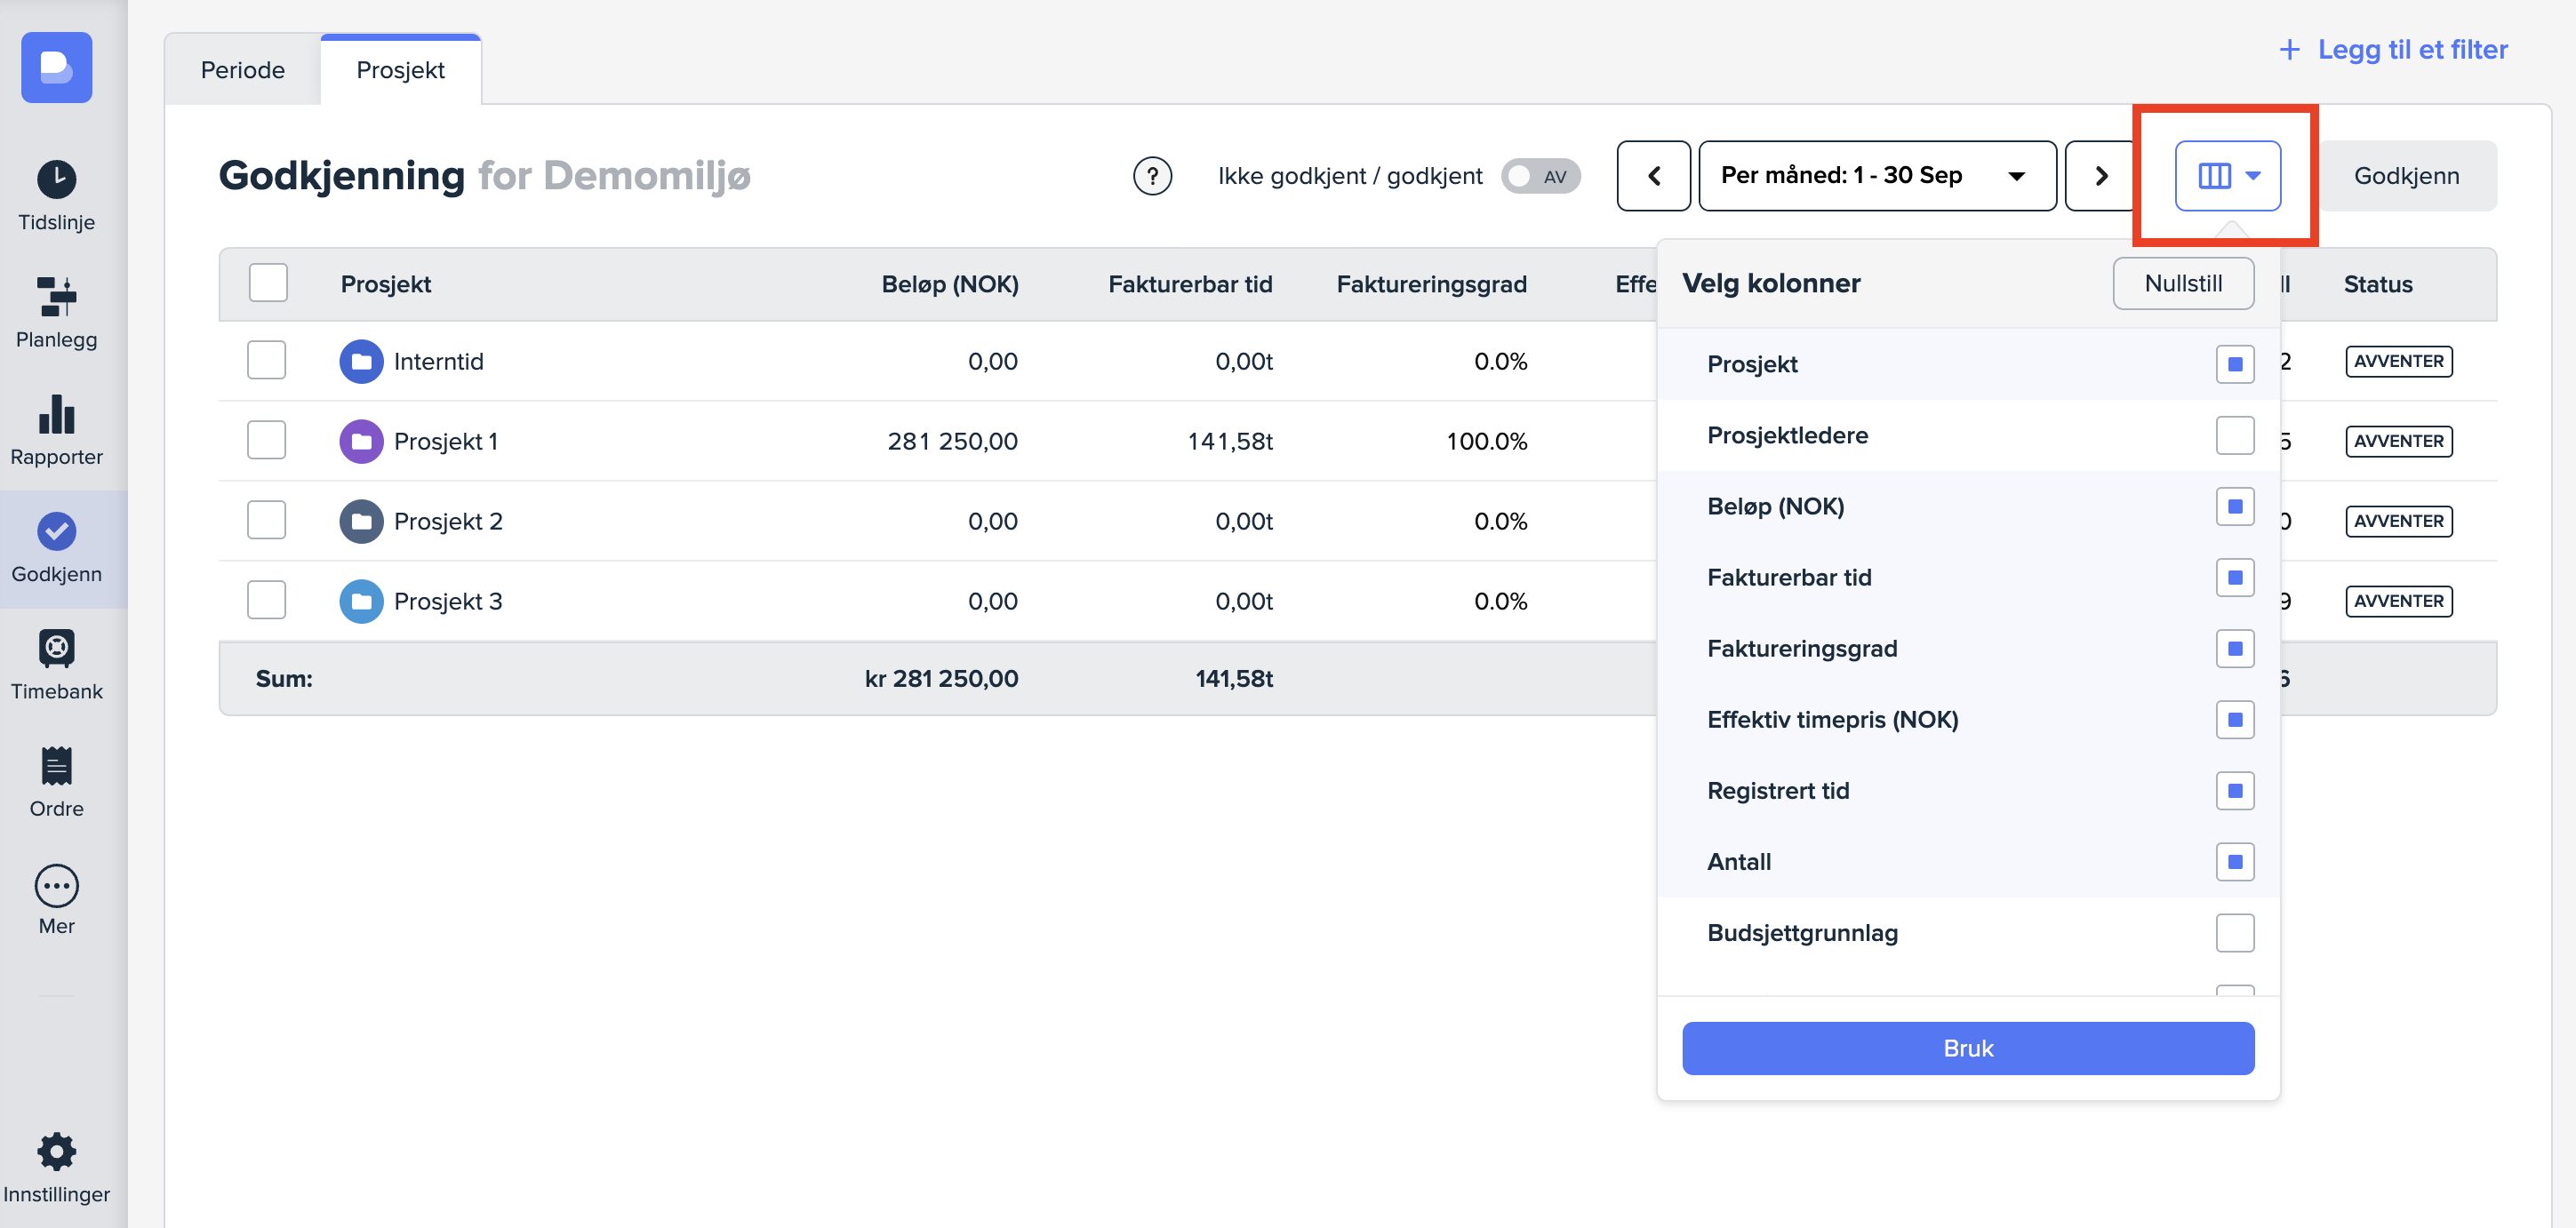Open the Tidslinje clock icon
2576x1228 pixels.
pyautogui.click(x=56, y=180)
